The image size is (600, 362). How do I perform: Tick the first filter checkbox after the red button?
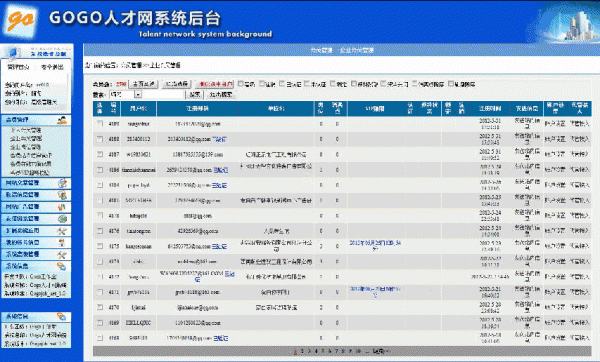click(x=241, y=83)
